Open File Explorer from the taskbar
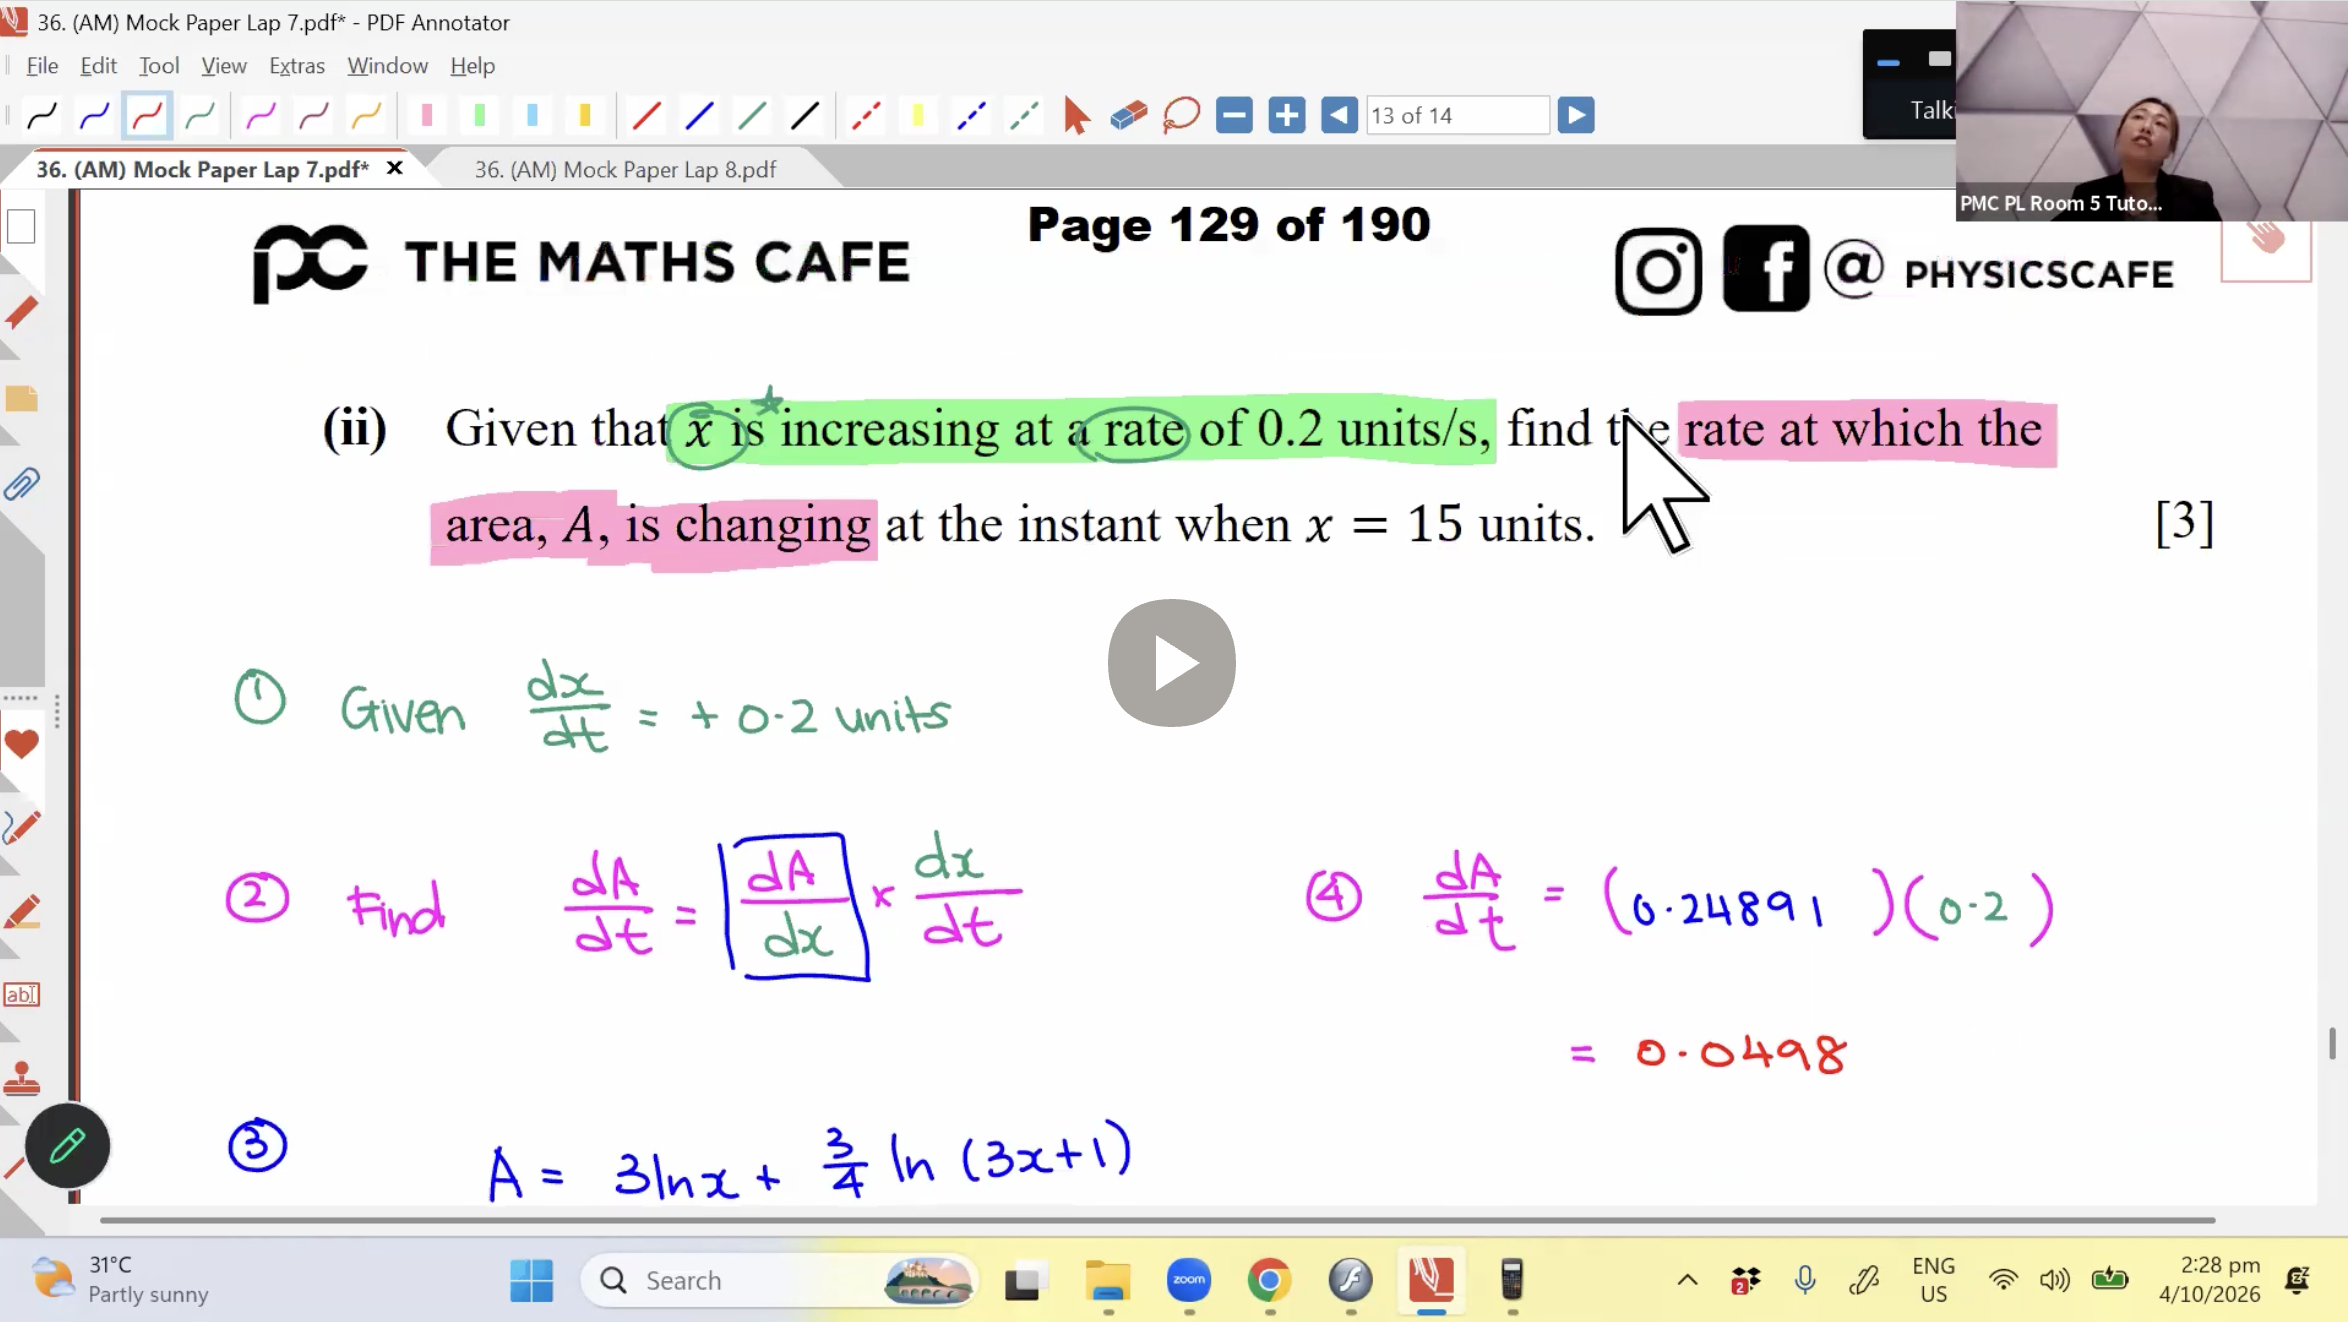Image resolution: width=2348 pixels, height=1322 pixels. point(1107,1280)
